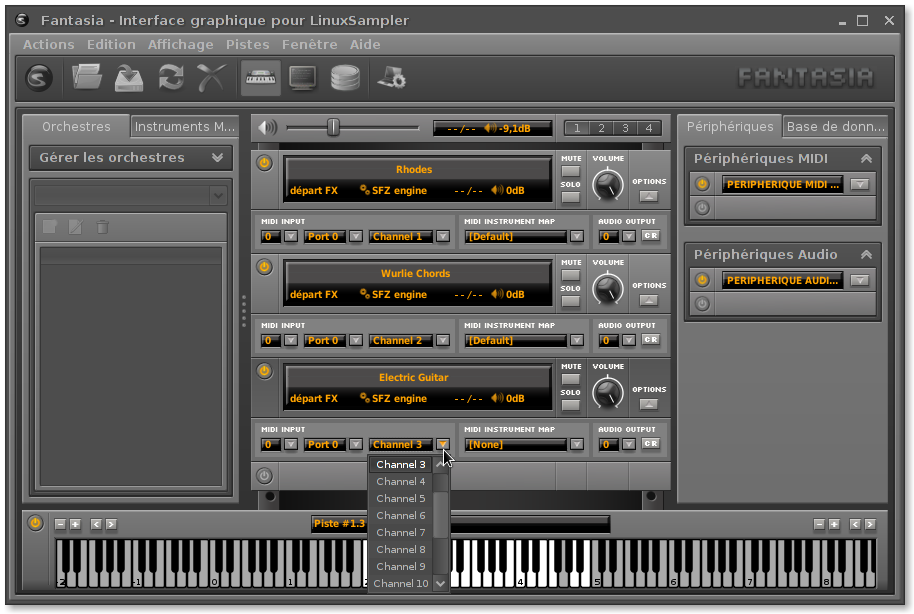Open Rhodes MIDI instrument map dropdown
The width and height of the screenshot is (914, 614).
(576, 237)
